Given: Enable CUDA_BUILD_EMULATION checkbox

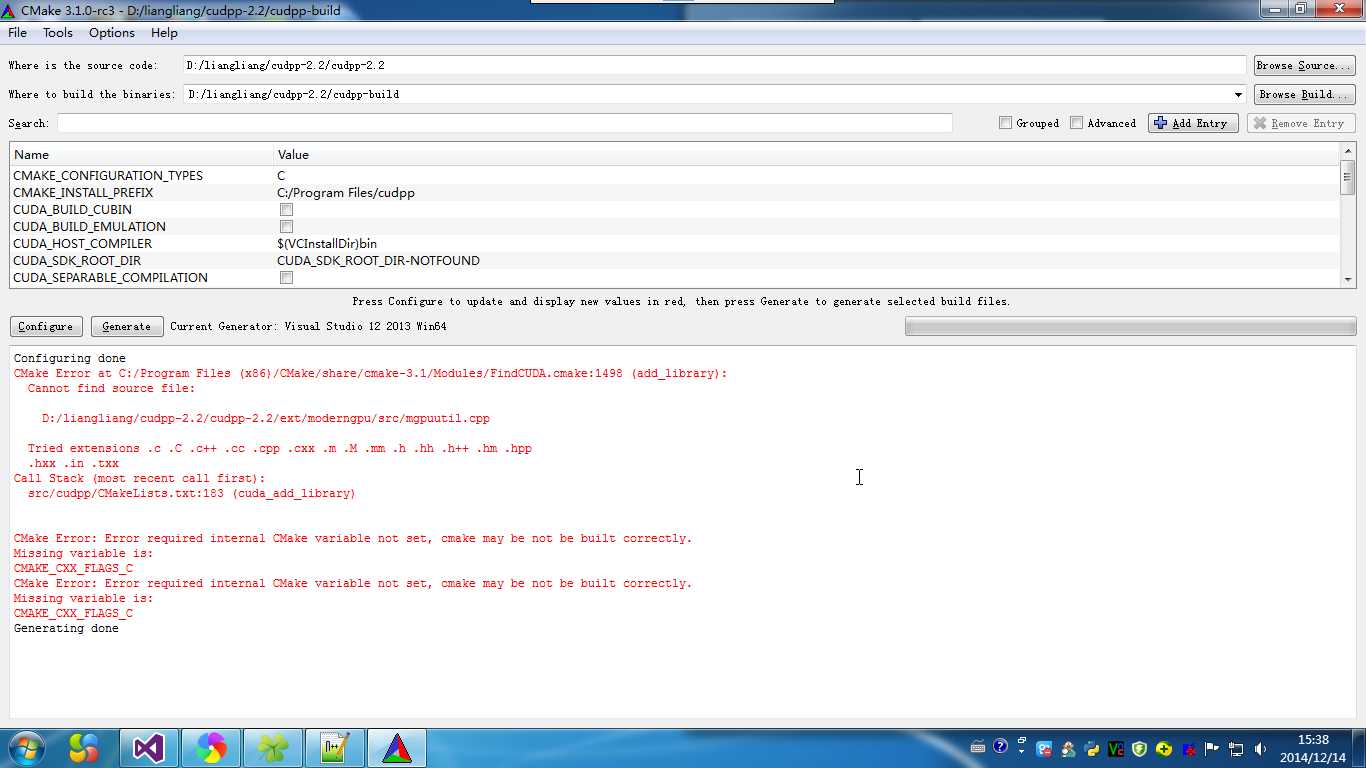Looking at the screenshot, I should (286, 227).
